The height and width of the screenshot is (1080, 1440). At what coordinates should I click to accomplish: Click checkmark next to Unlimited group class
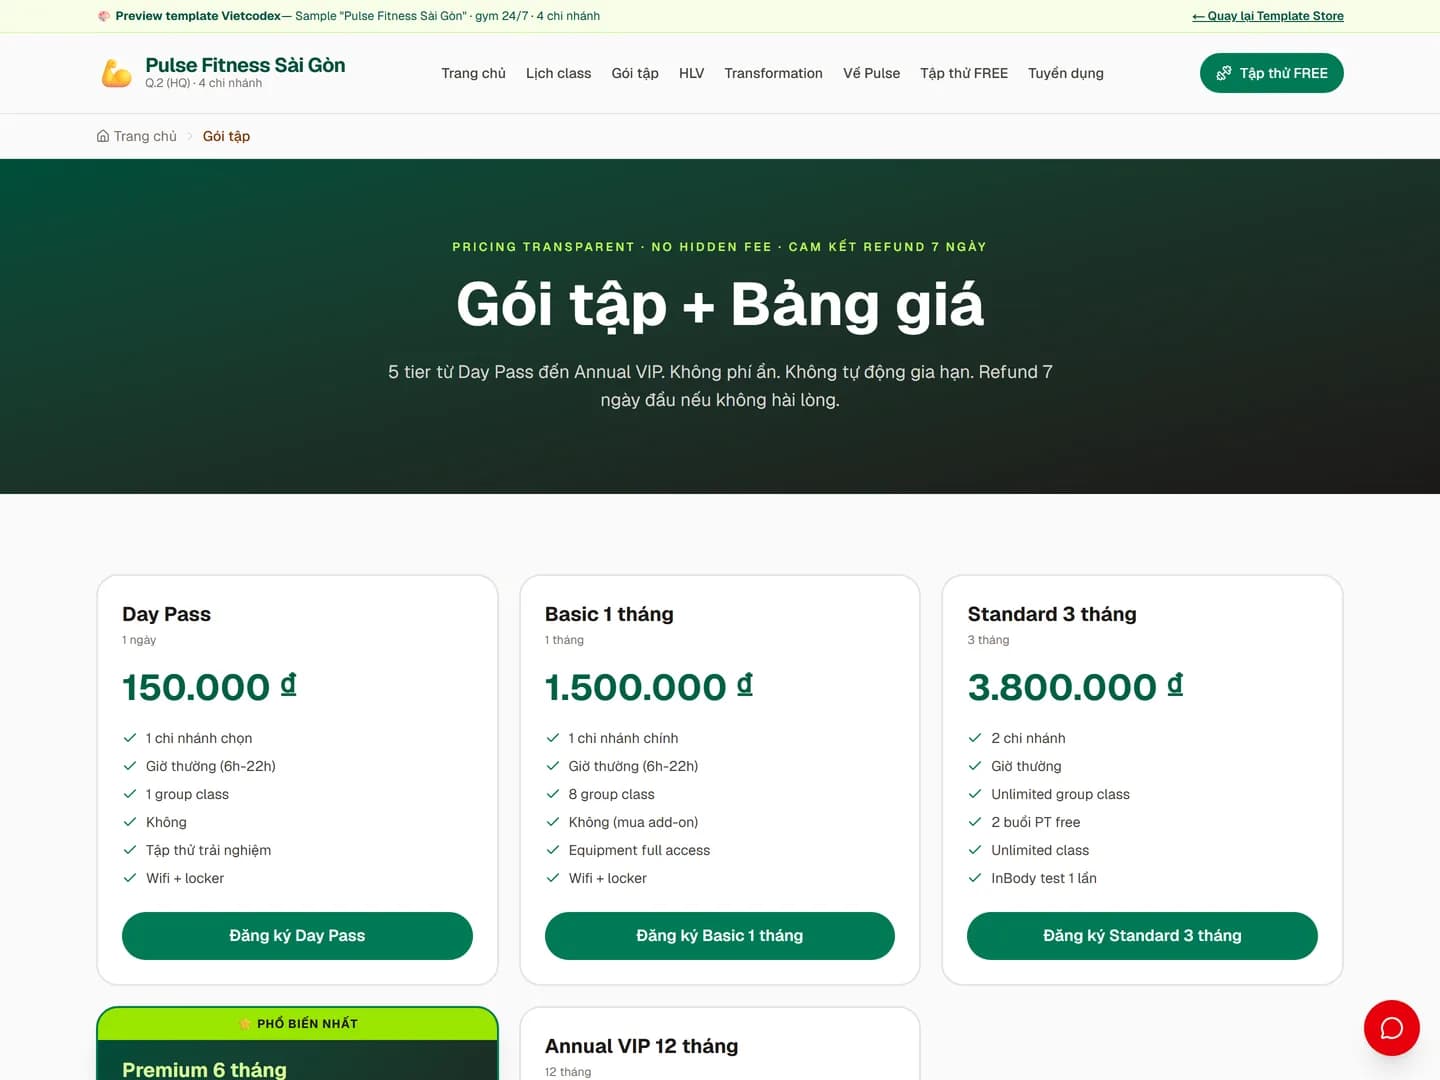pyautogui.click(x=975, y=794)
